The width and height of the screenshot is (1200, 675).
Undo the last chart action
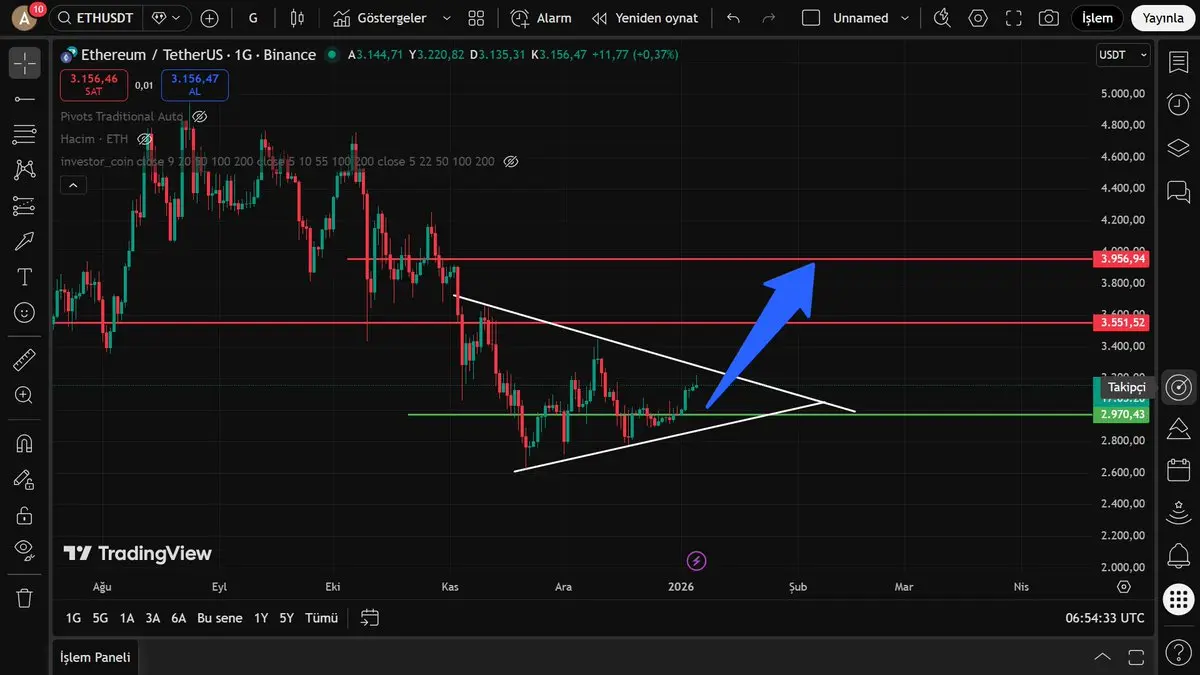click(x=734, y=18)
